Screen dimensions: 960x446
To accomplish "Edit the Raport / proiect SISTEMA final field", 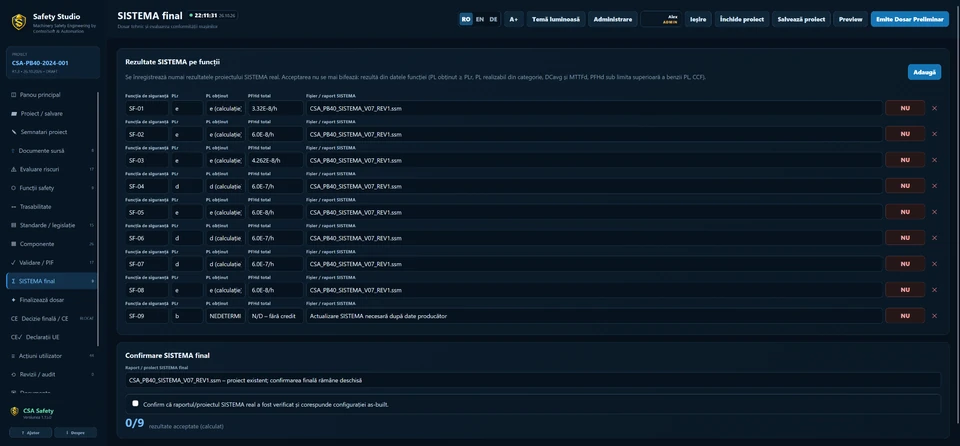I will (x=533, y=380).
